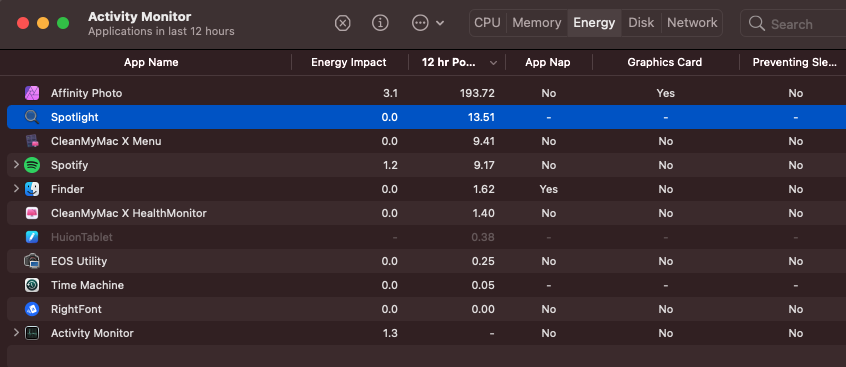Viewport: 846px width, 367px height.
Task: Click into the Search field
Action: point(793,23)
